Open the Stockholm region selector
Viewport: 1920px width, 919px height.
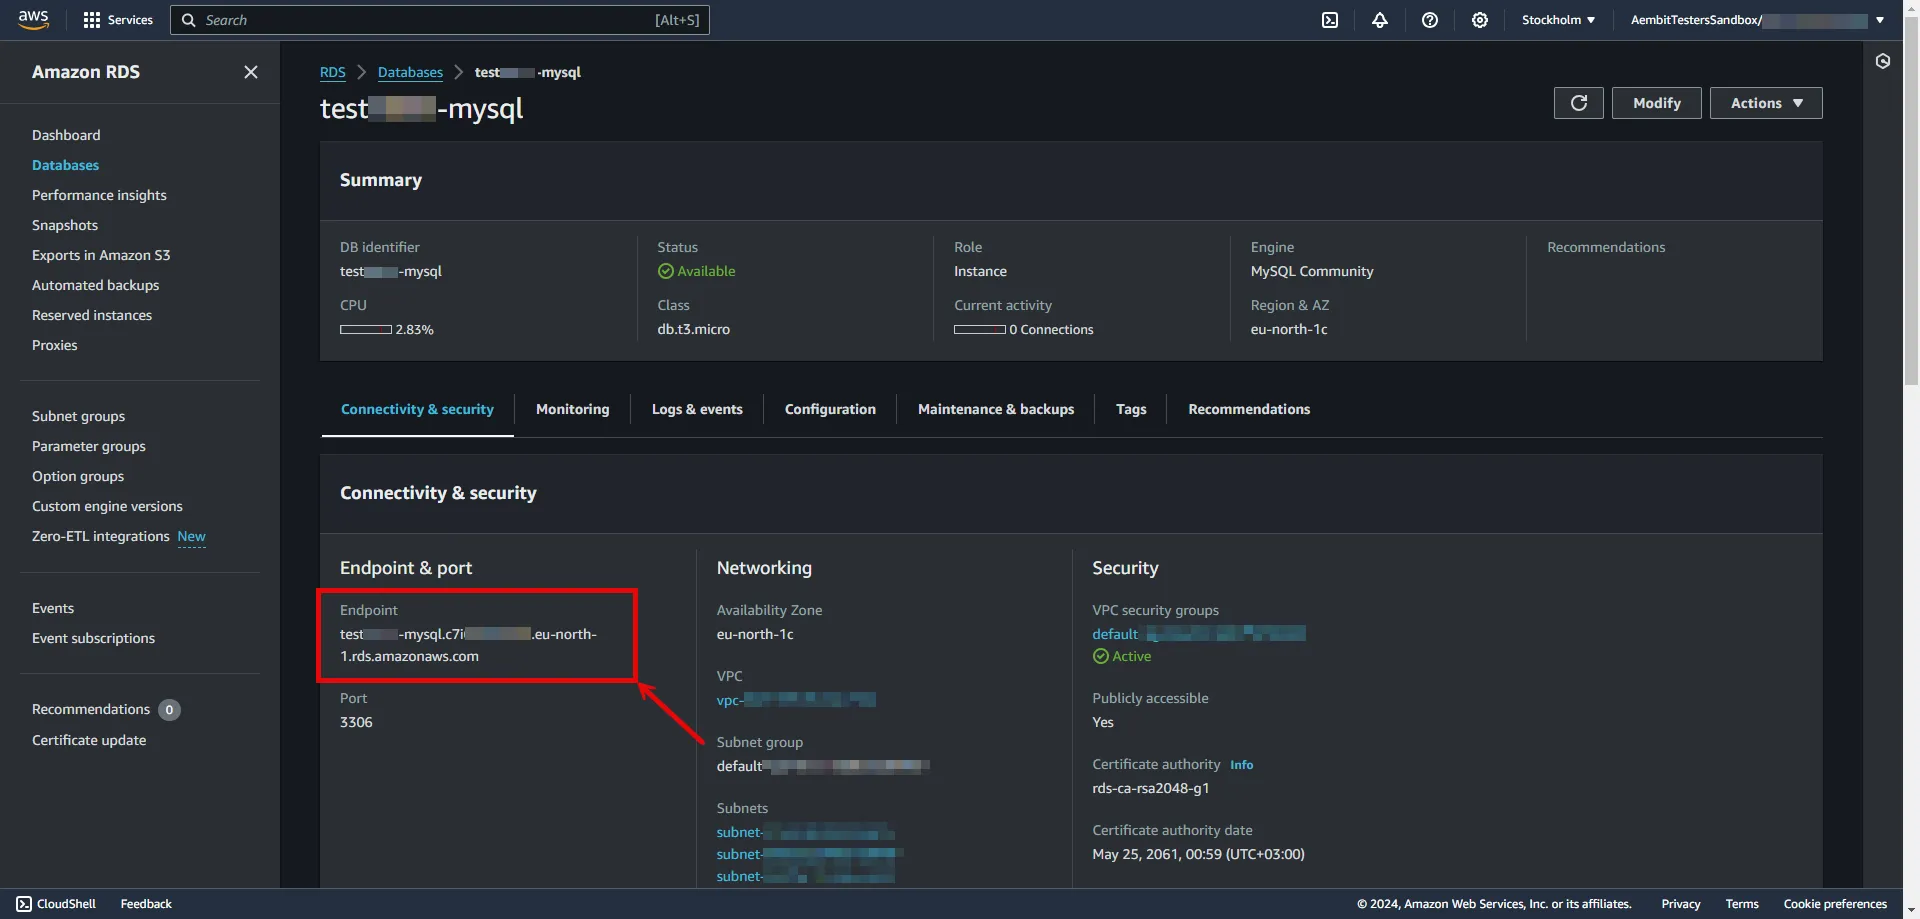1557,20
